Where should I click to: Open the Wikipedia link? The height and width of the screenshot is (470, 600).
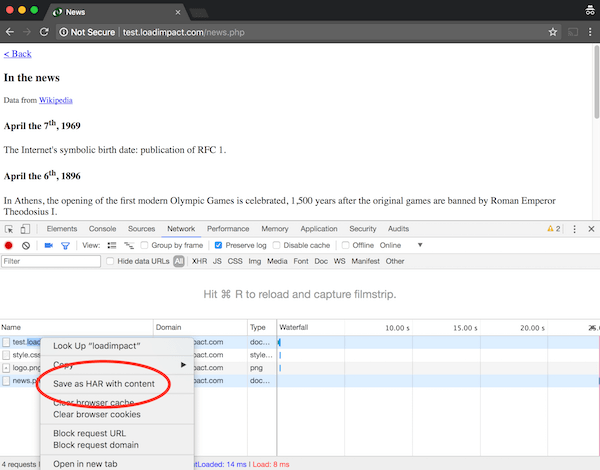click(x=55, y=100)
